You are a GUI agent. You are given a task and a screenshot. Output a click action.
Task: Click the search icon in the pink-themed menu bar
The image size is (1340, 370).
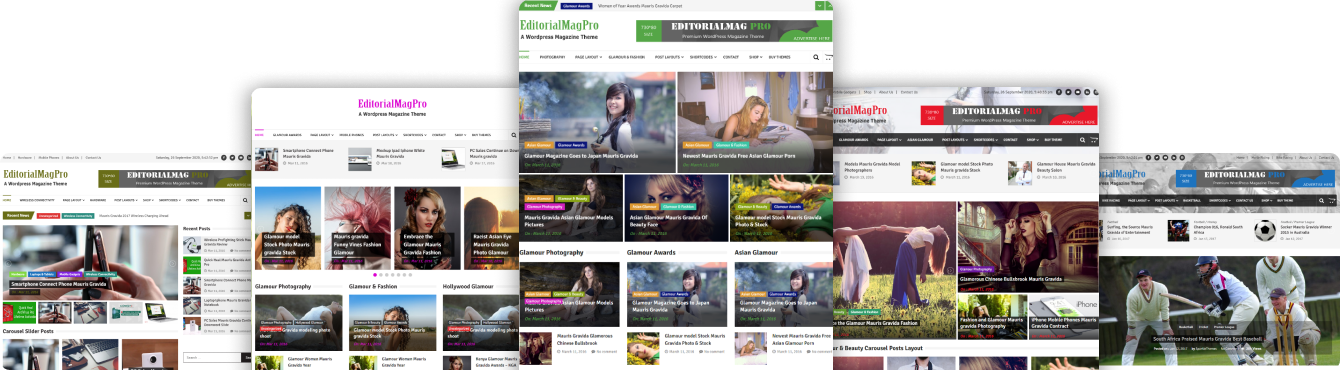coord(514,135)
